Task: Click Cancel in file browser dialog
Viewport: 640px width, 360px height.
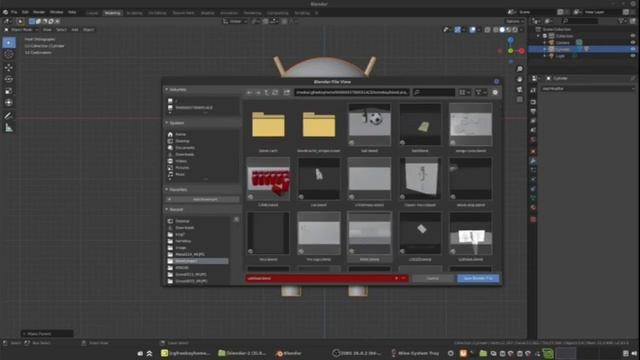Action: [x=432, y=278]
